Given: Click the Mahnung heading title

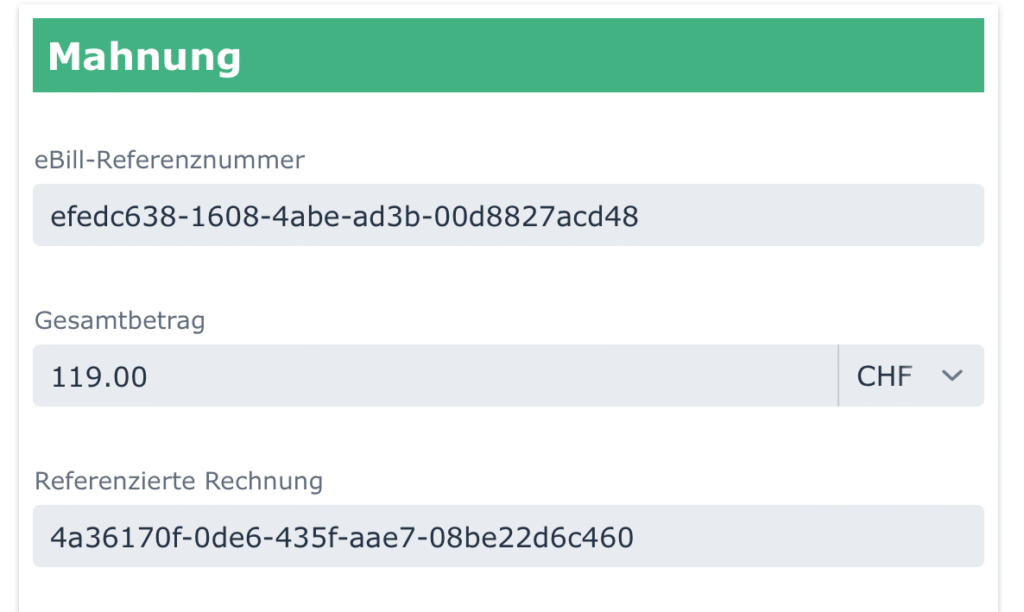Looking at the screenshot, I should point(144,56).
